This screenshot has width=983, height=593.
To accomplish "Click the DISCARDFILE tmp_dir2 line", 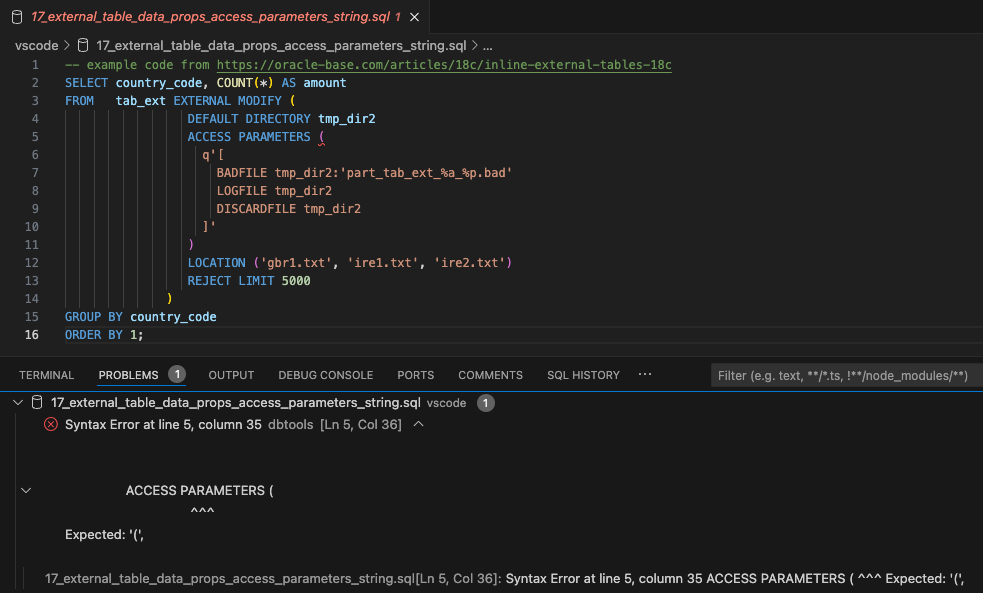I will [288, 209].
